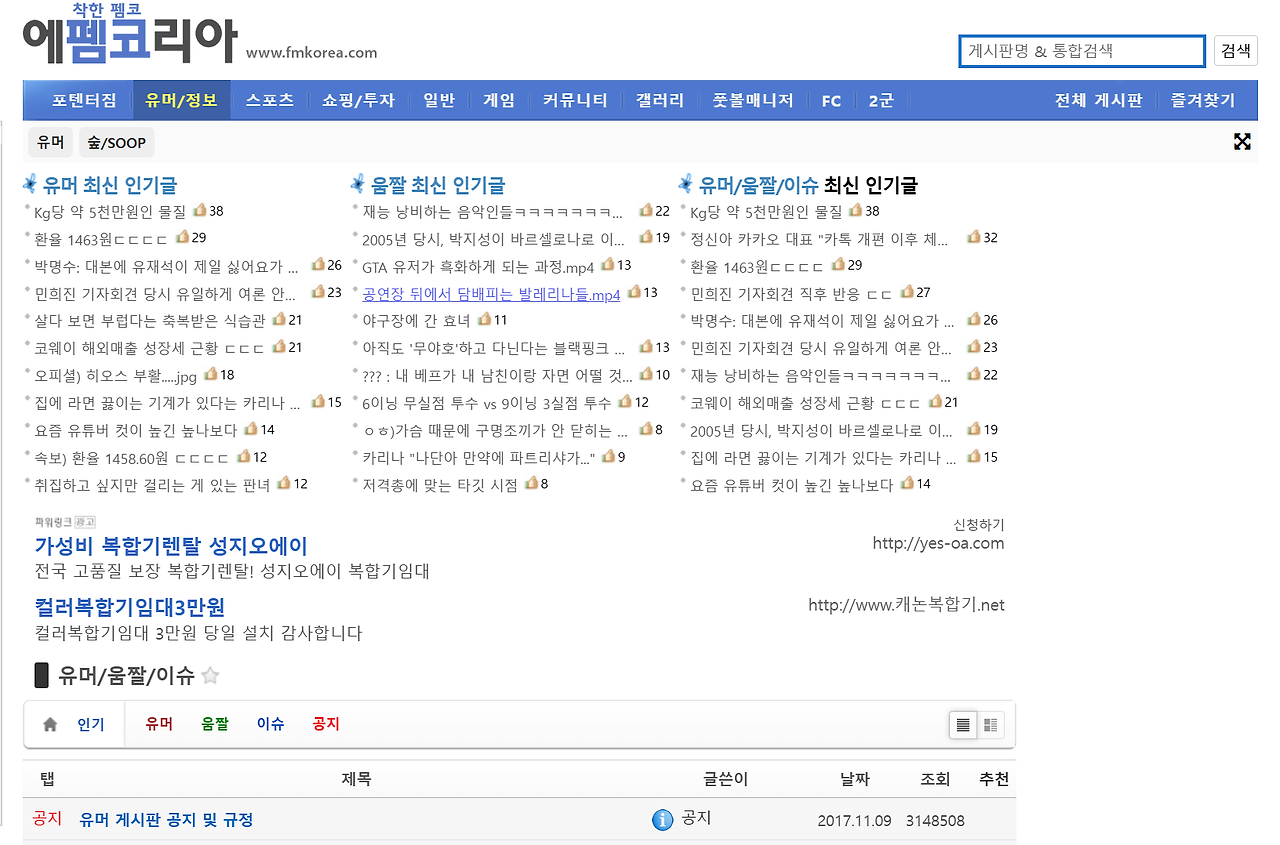Screen dimensions: 1280x845
Task: Open the ad link 컬러복합기임대3만원
Action: [130, 607]
